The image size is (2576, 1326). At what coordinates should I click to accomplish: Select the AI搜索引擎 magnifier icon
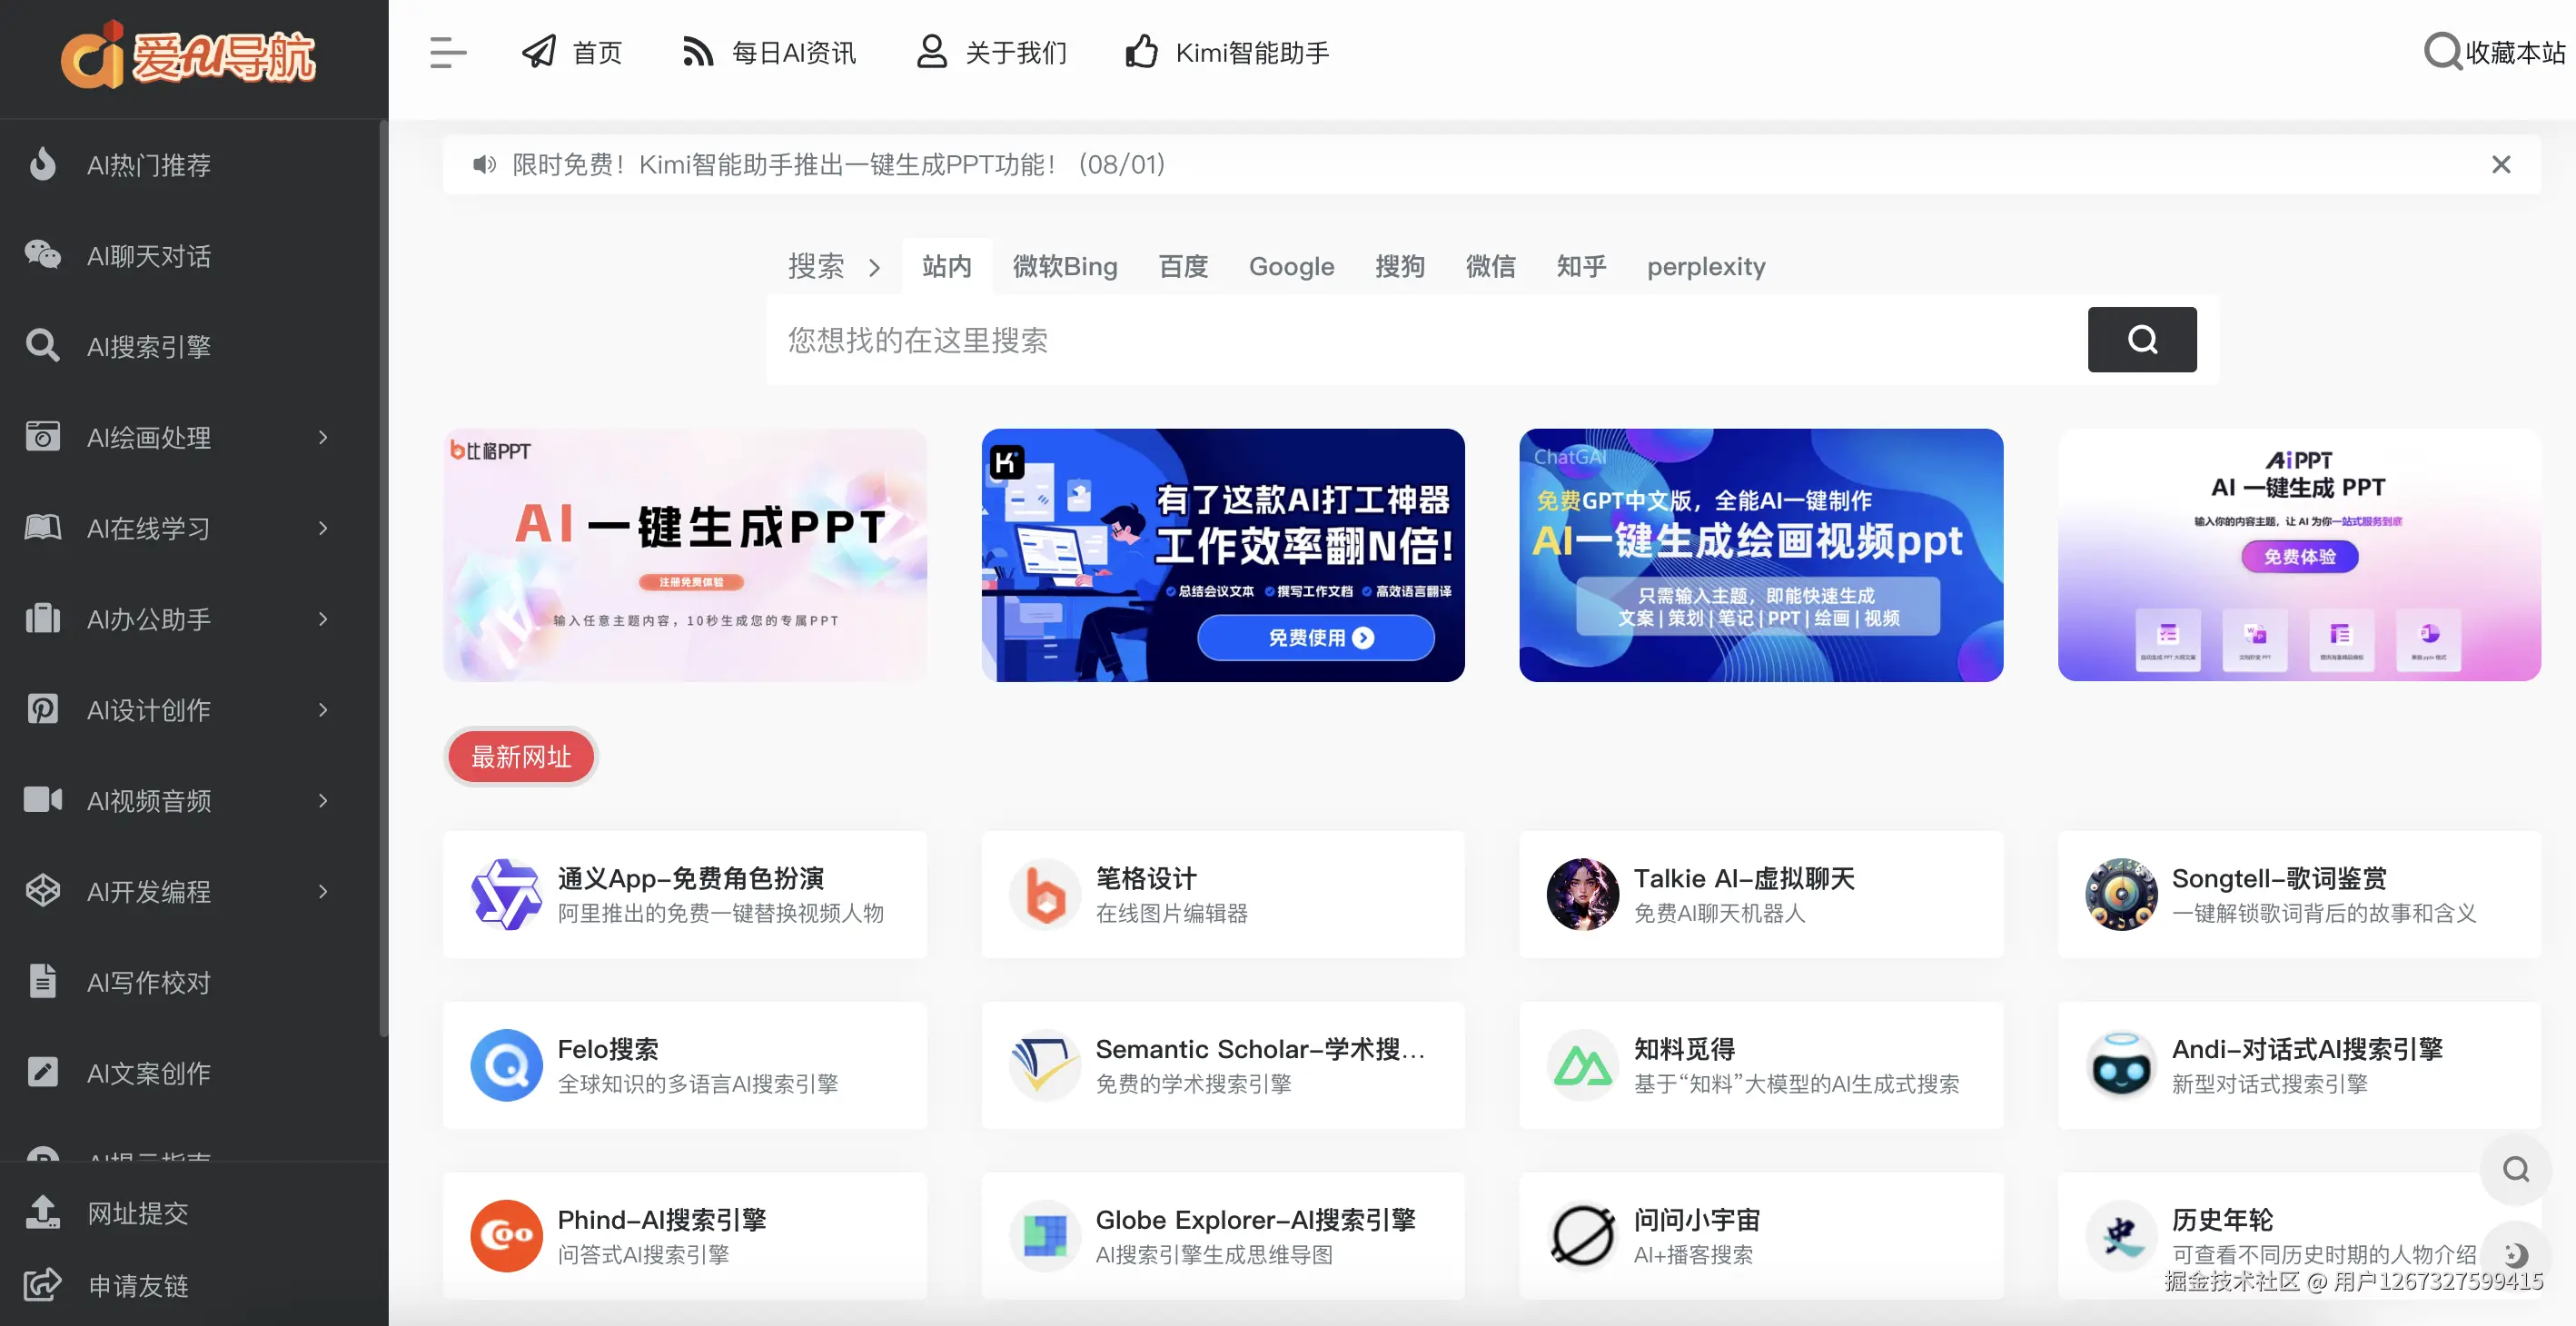click(x=42, y=345)
